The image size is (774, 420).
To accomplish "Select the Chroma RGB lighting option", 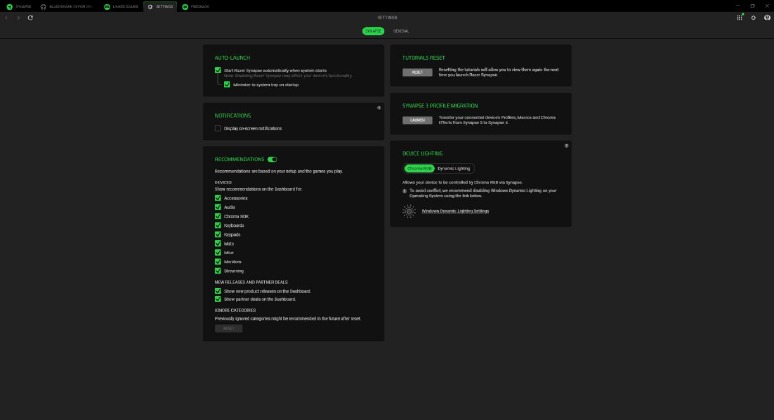I will tap(419, 169).
